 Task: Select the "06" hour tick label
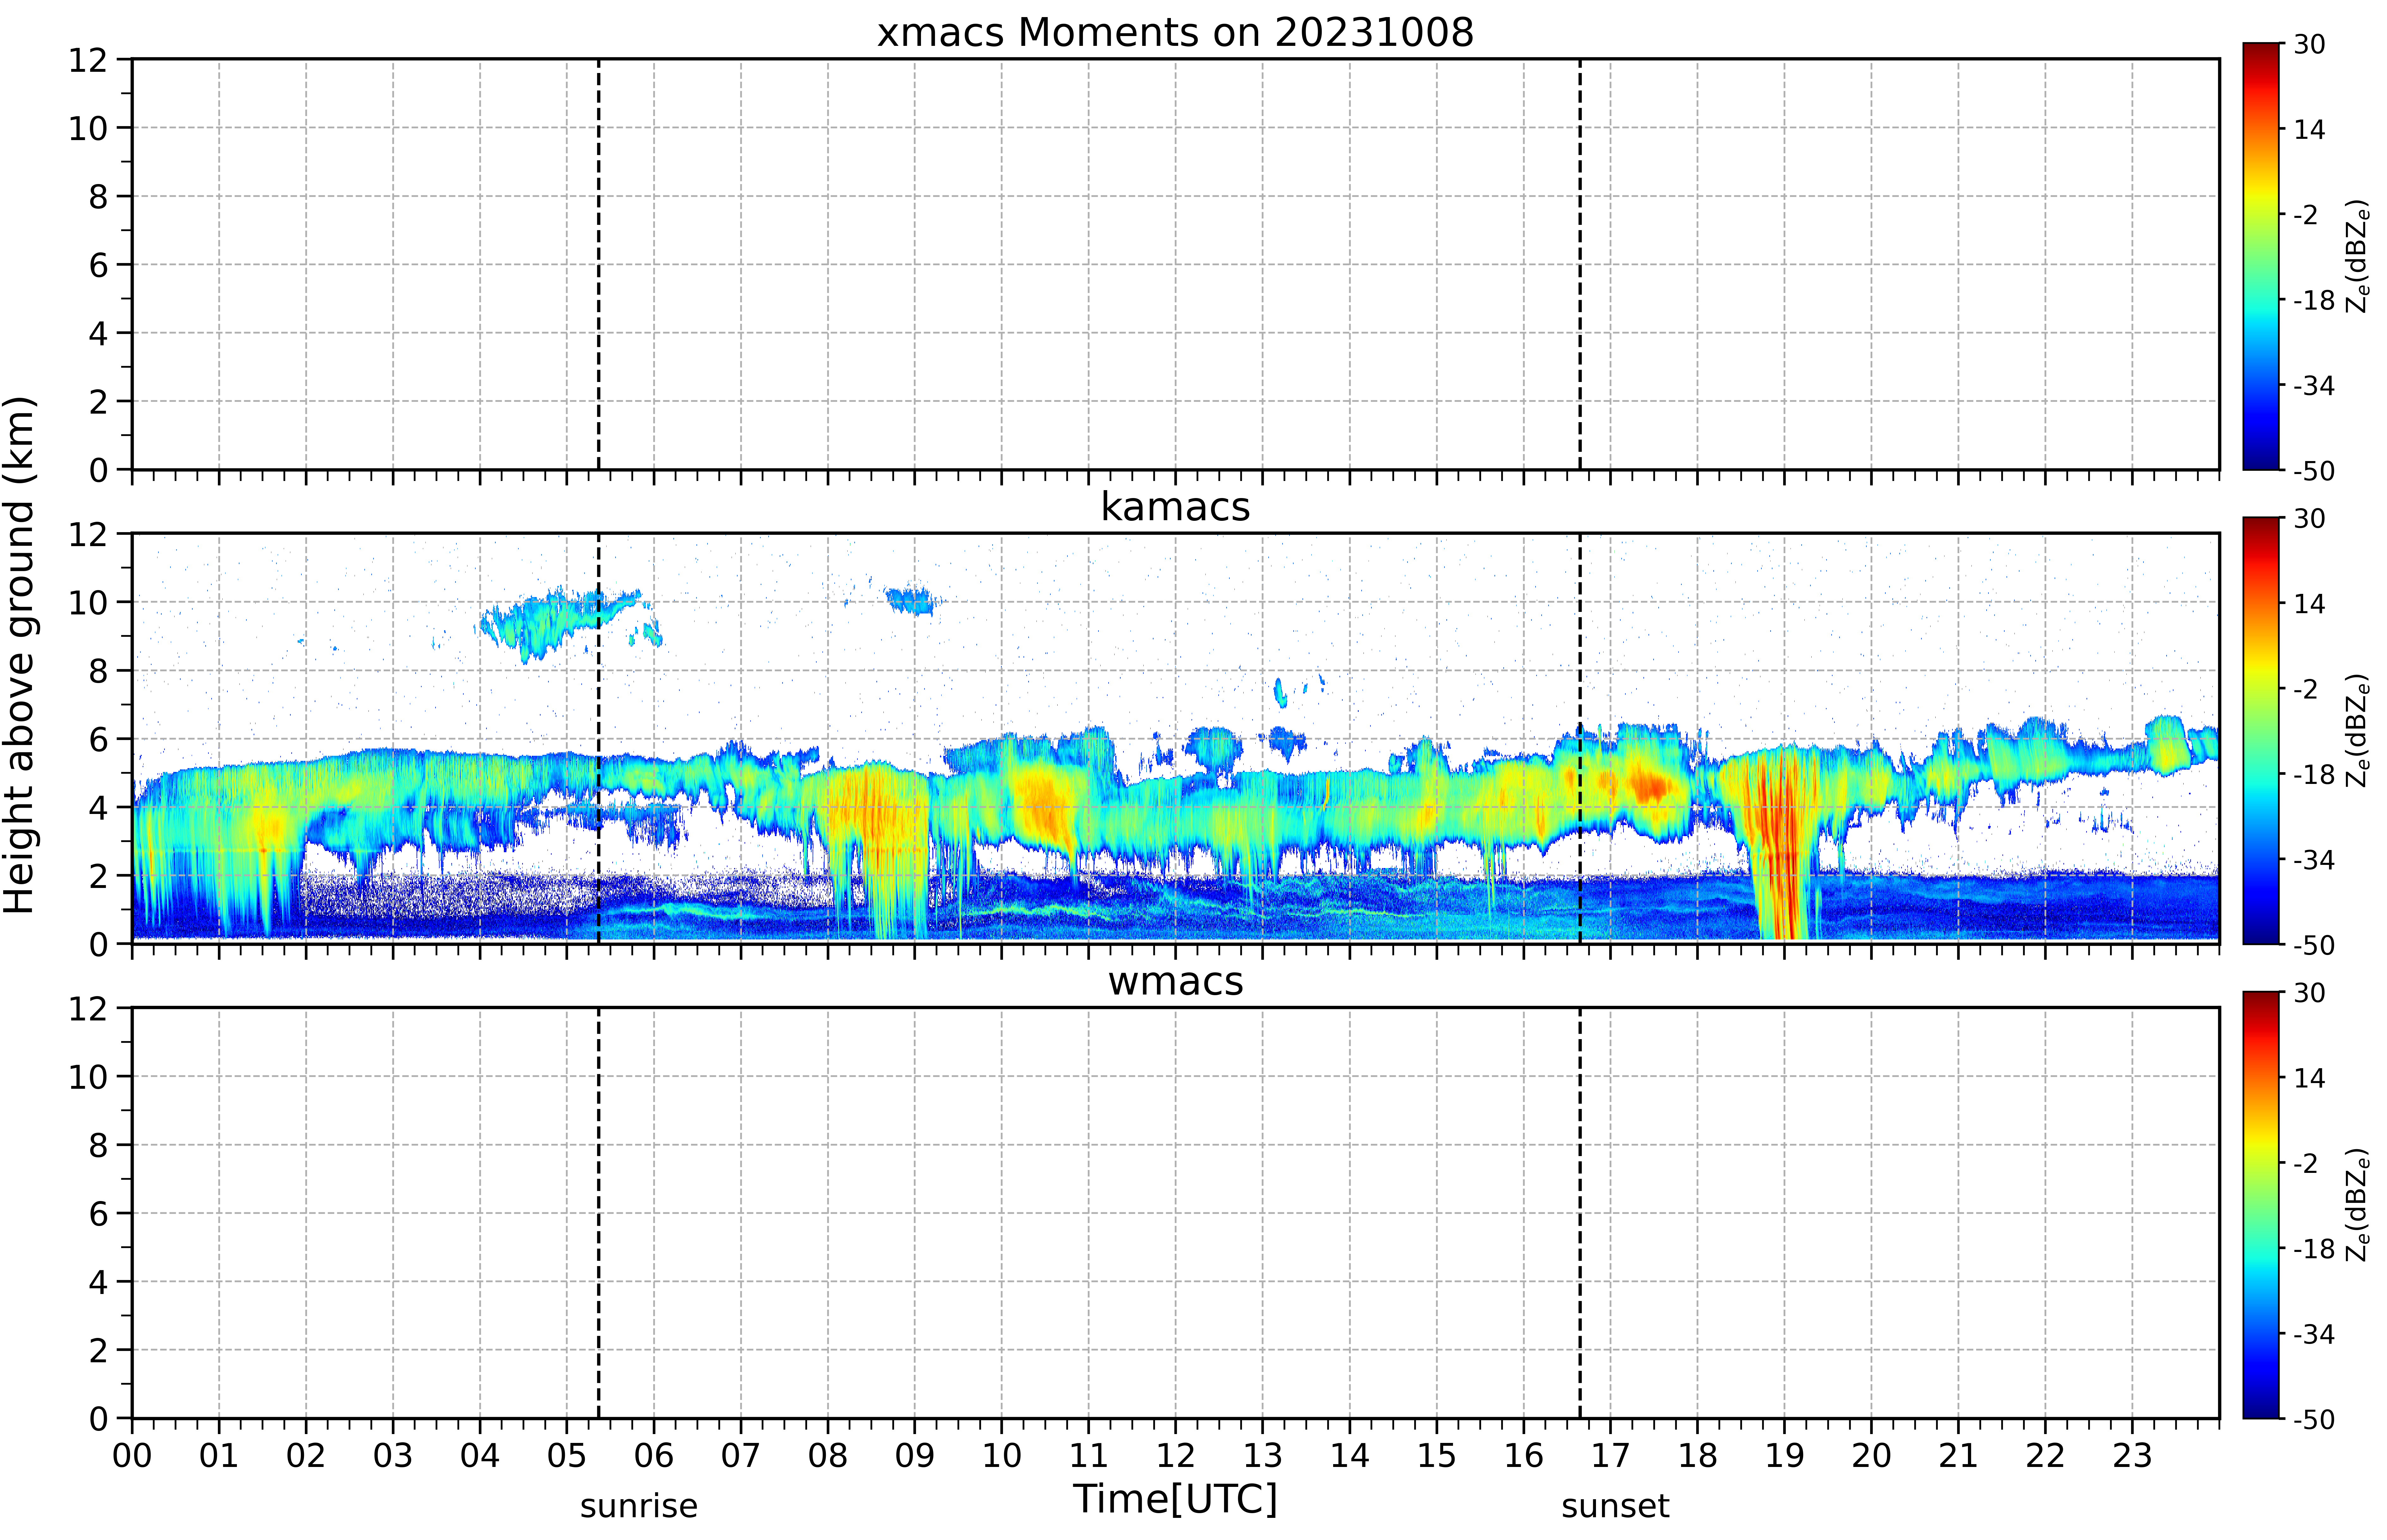(x=654, y=1456)
